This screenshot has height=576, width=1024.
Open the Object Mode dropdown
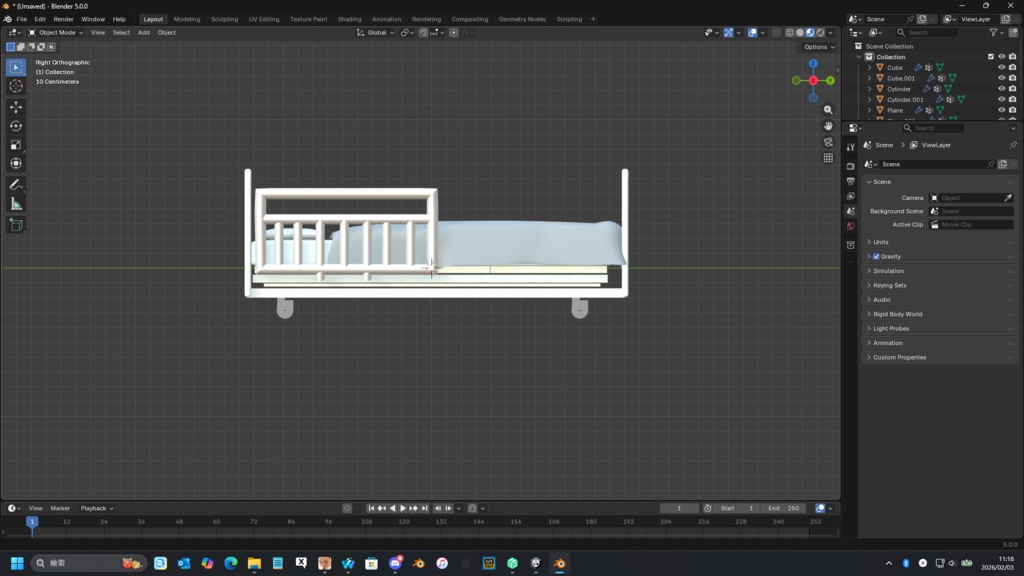pos(57,33)
